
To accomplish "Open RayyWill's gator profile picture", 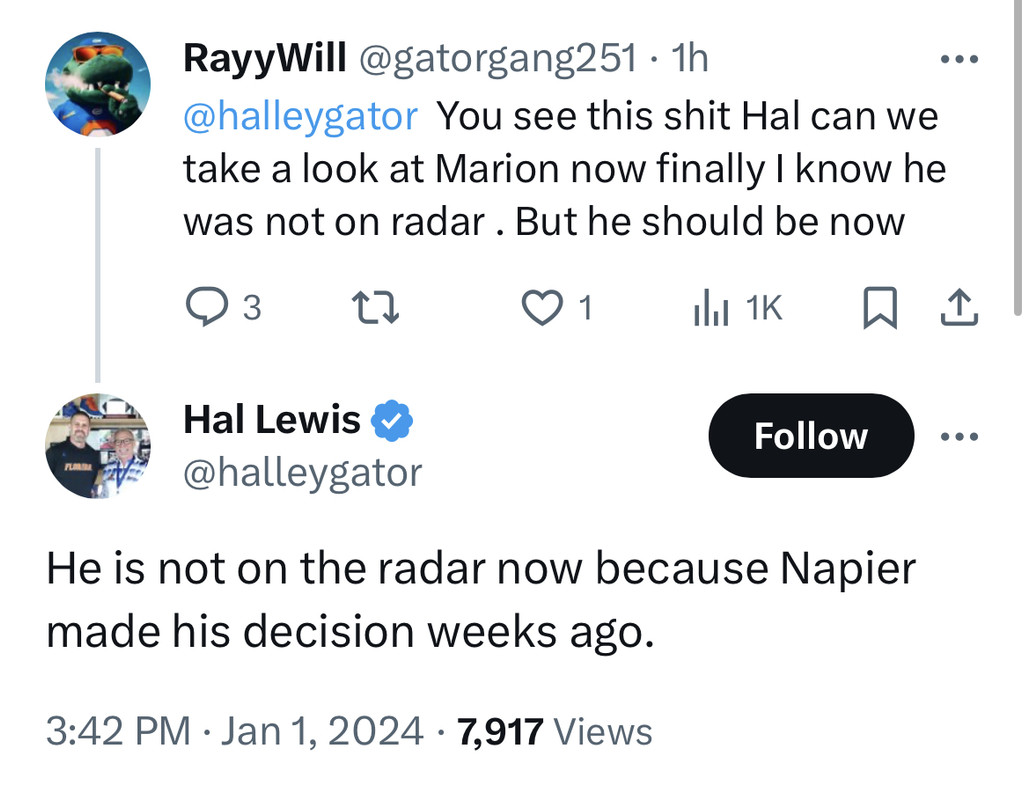I will point(98,83).
